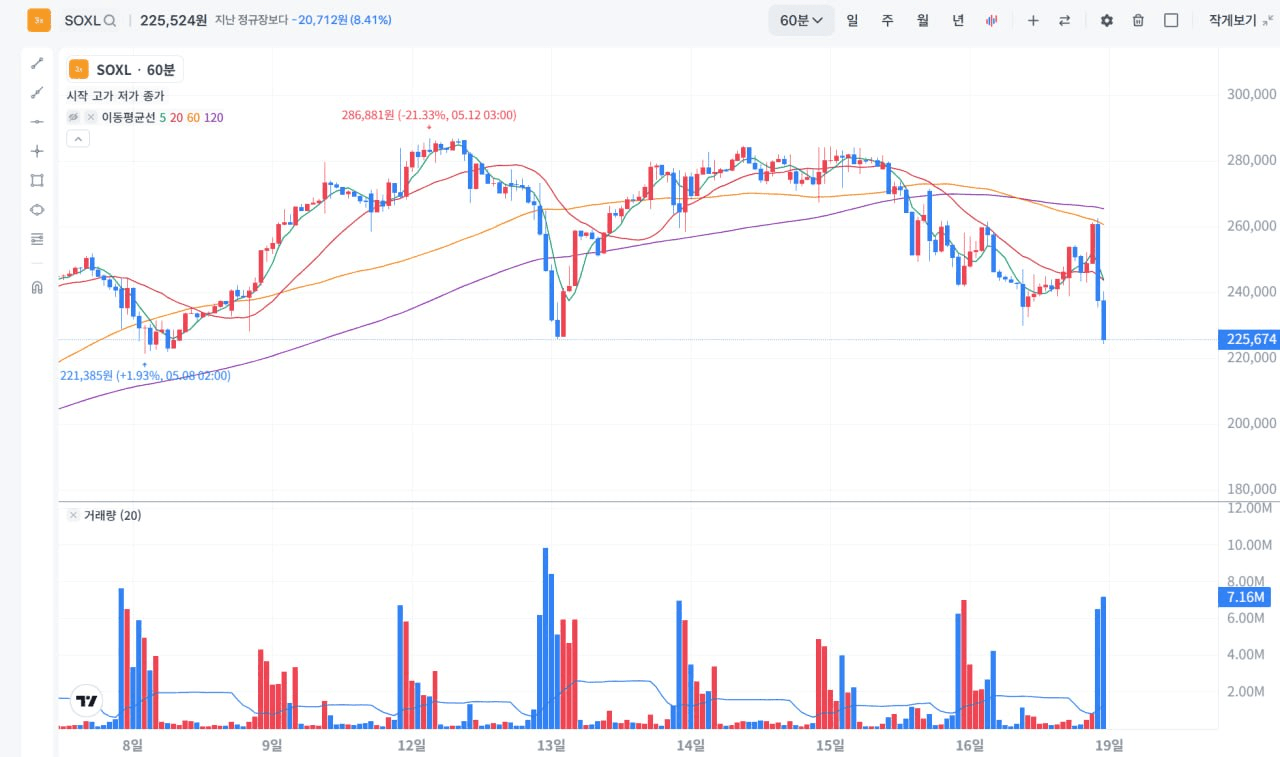Image resolution: width=1280 pixels, height=757 pixels.
Task: Select the rectangle shape drawing tool
Action: coord(37,180)
